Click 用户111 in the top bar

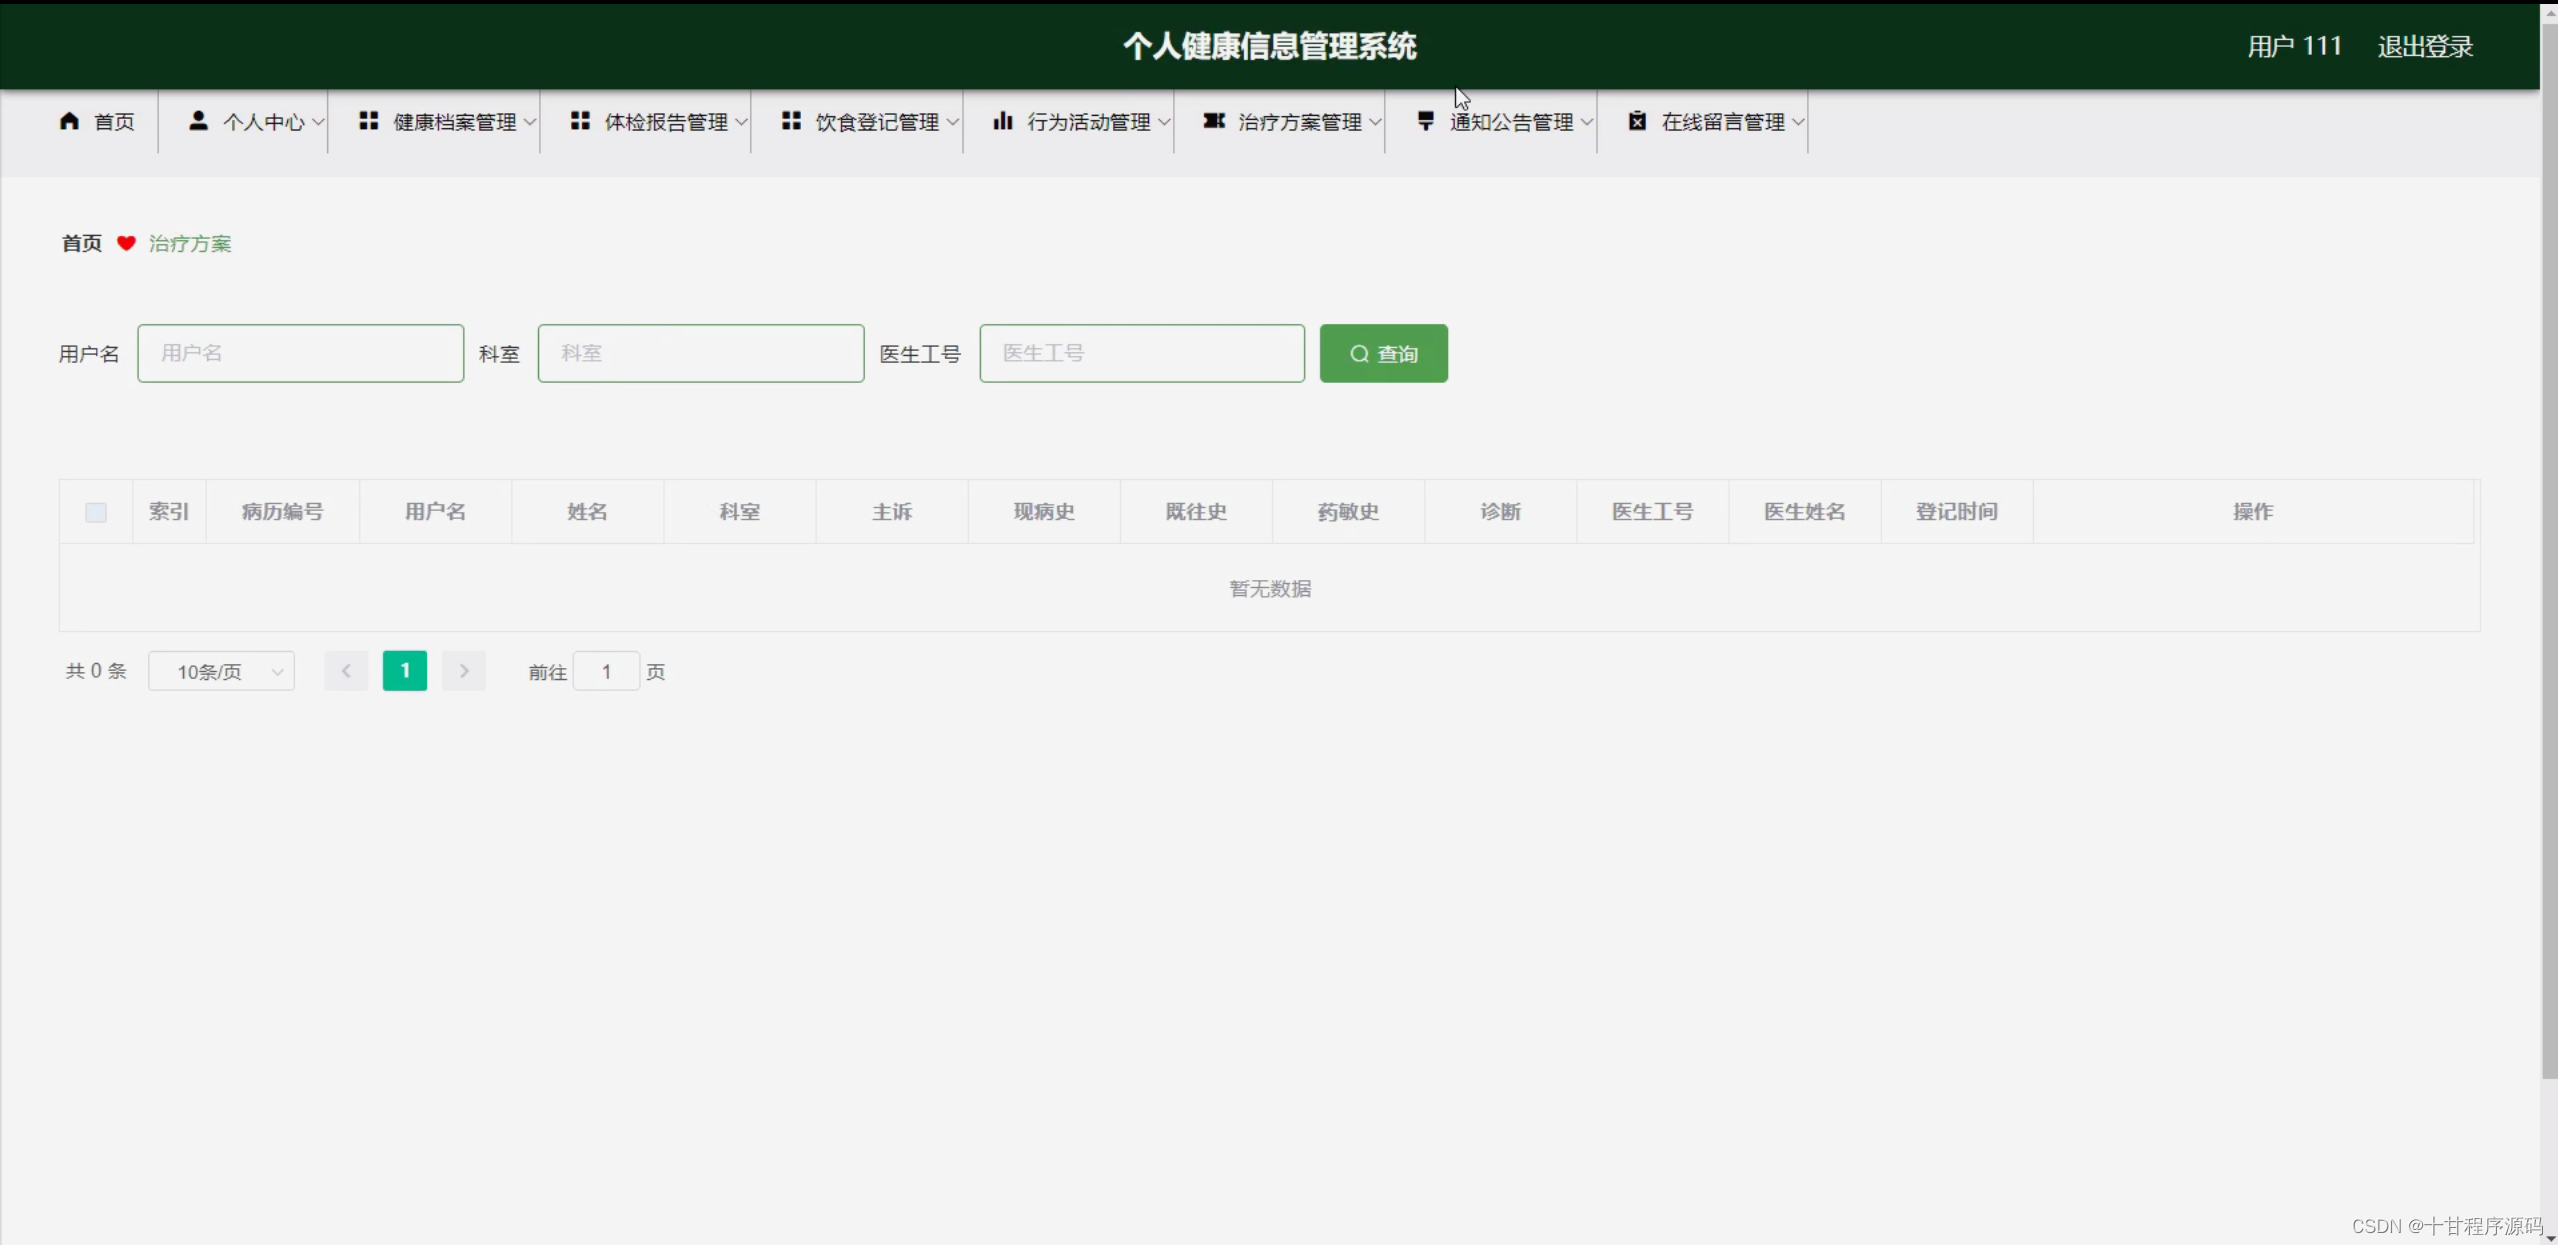pos(2293,46)
